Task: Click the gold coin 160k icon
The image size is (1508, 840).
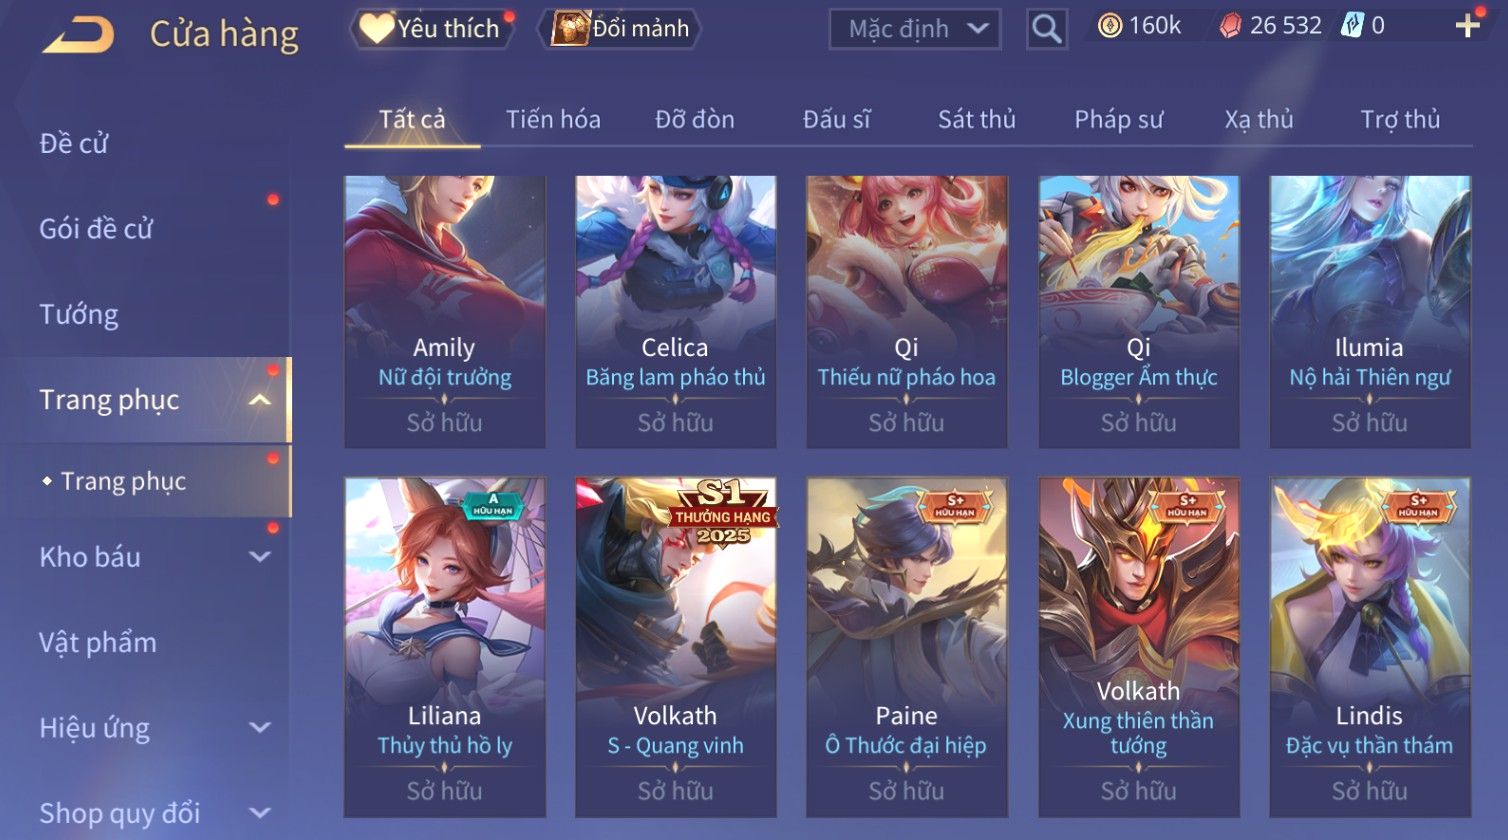Action: 1109,26
